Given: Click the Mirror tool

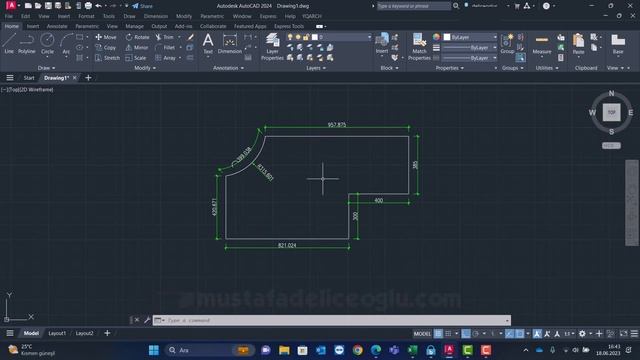Looking at the screenshot, I should tap(137, 47).
